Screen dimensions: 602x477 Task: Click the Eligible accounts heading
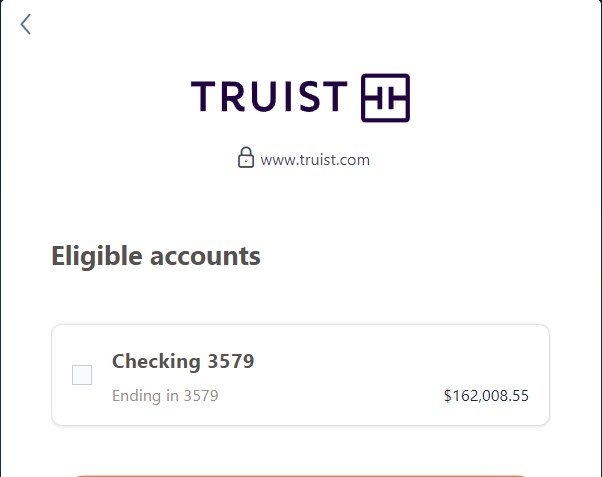coord(156,256)
